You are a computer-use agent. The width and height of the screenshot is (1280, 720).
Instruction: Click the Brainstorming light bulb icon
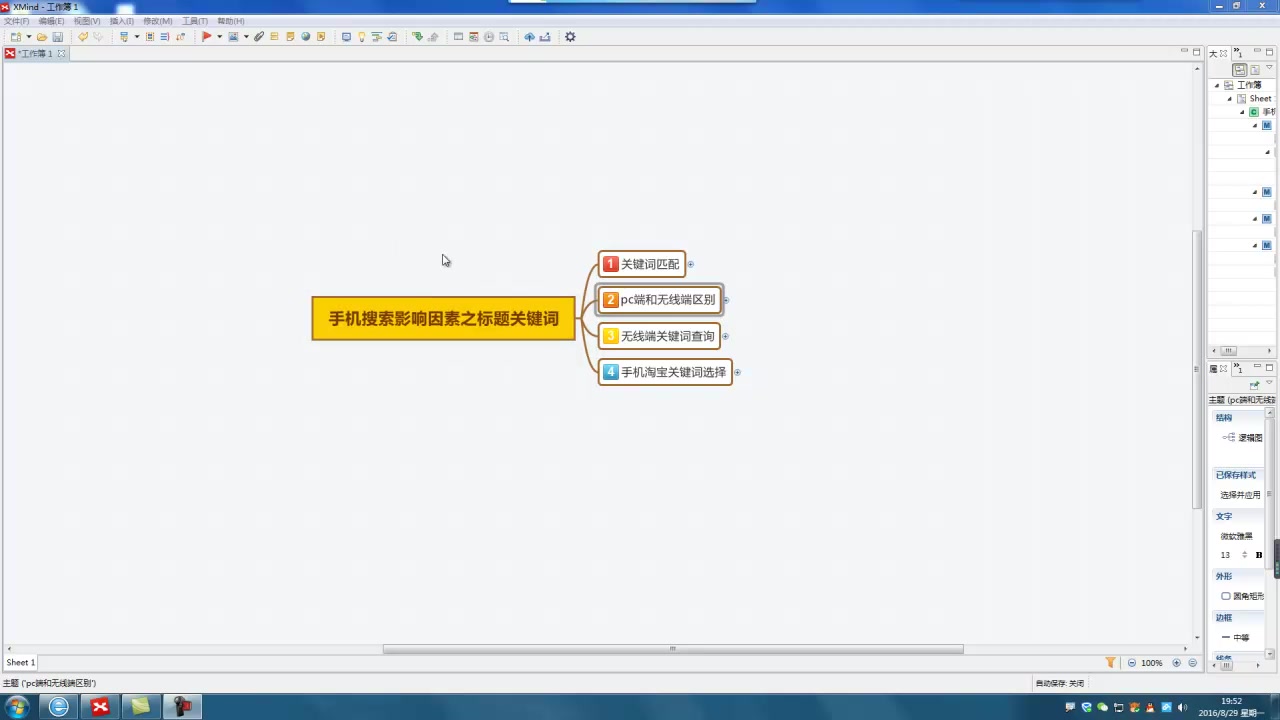pos(361,37)
